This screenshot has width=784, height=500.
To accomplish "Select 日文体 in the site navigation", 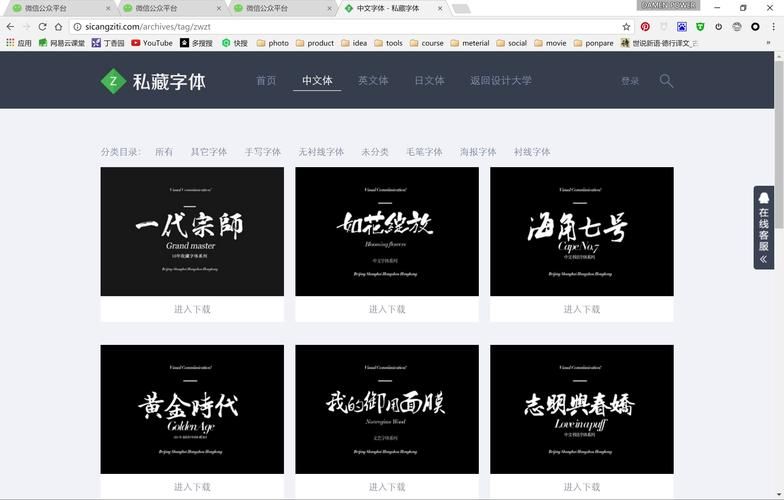I will tap(429, 80).
